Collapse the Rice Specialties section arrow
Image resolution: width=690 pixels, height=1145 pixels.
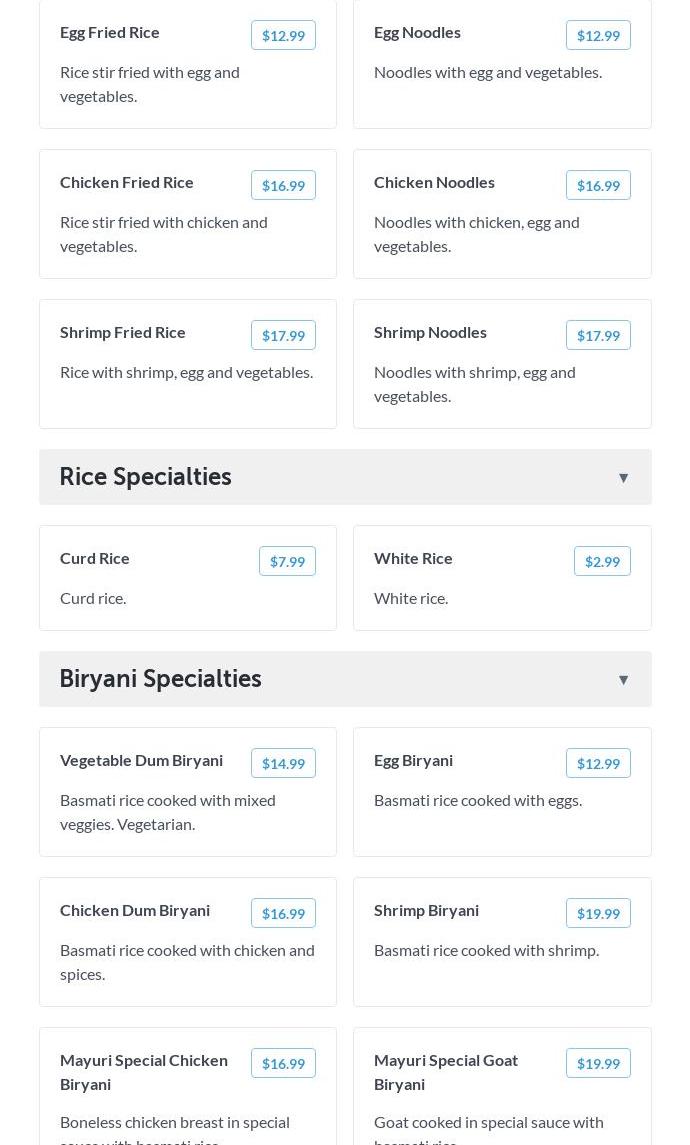point(623,478)
